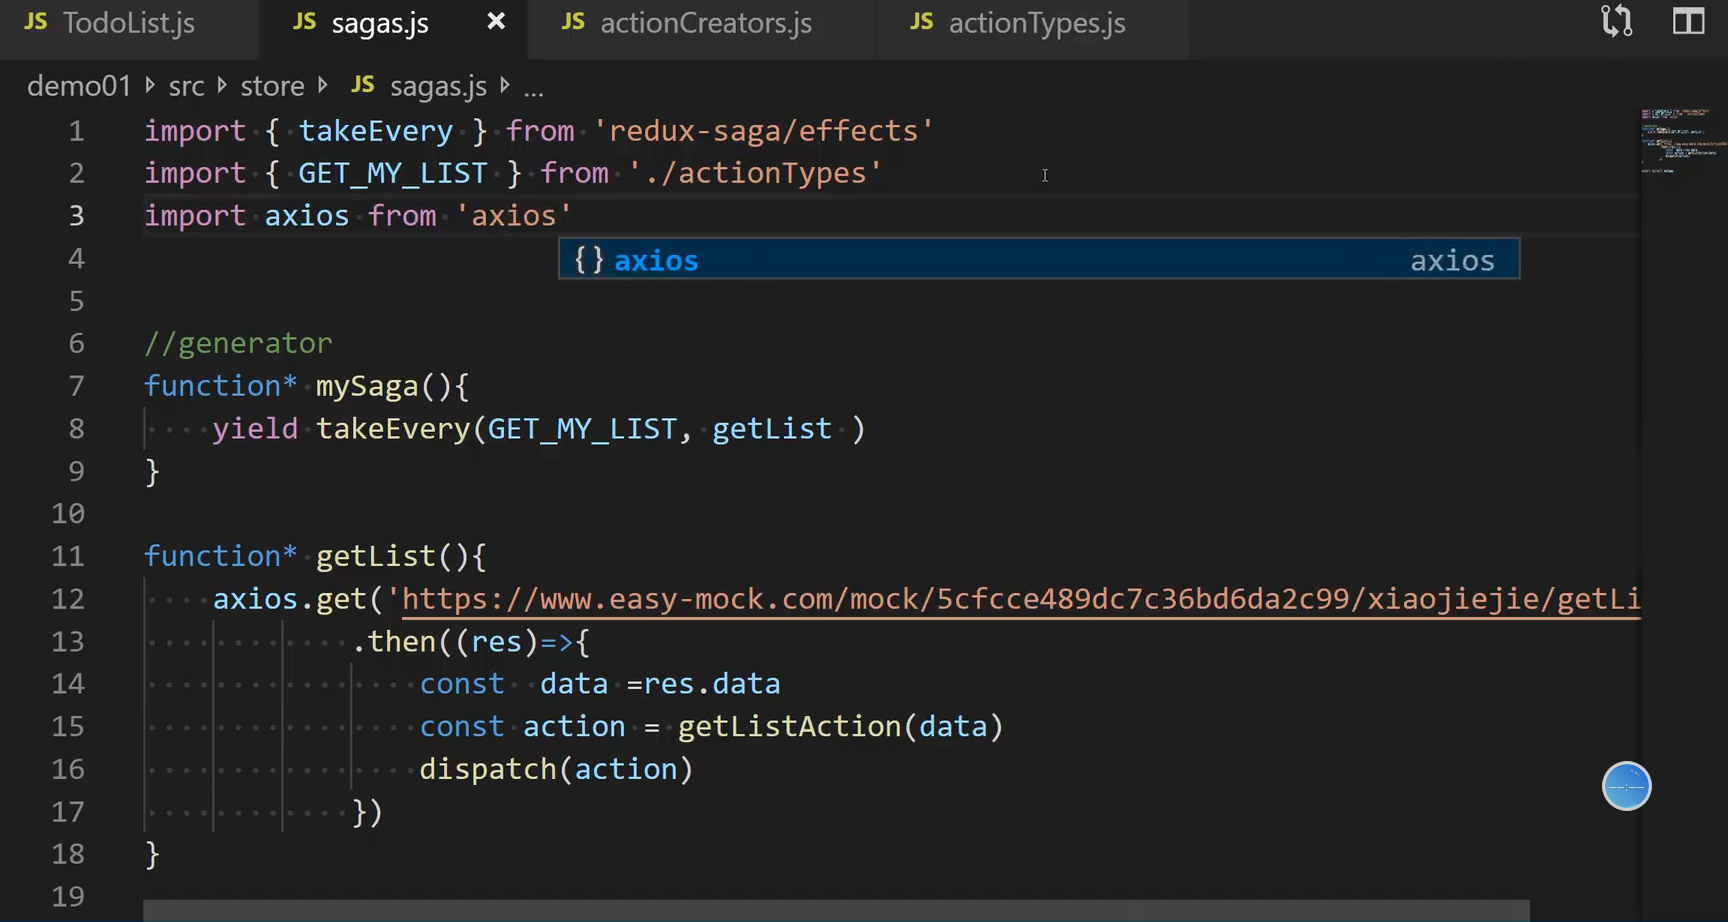Click './actionTypes' string on line 2

click(755, 173)
